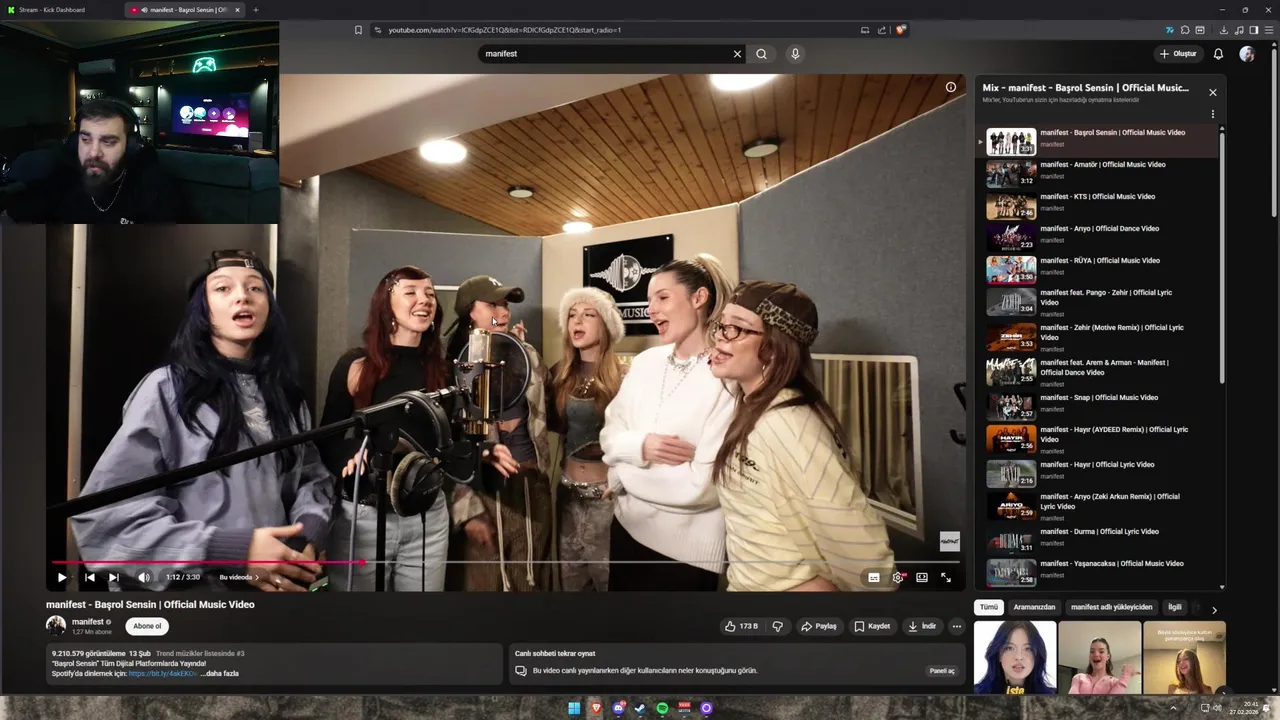
Task: Share the video with Paylaş button
Action: 818,626
